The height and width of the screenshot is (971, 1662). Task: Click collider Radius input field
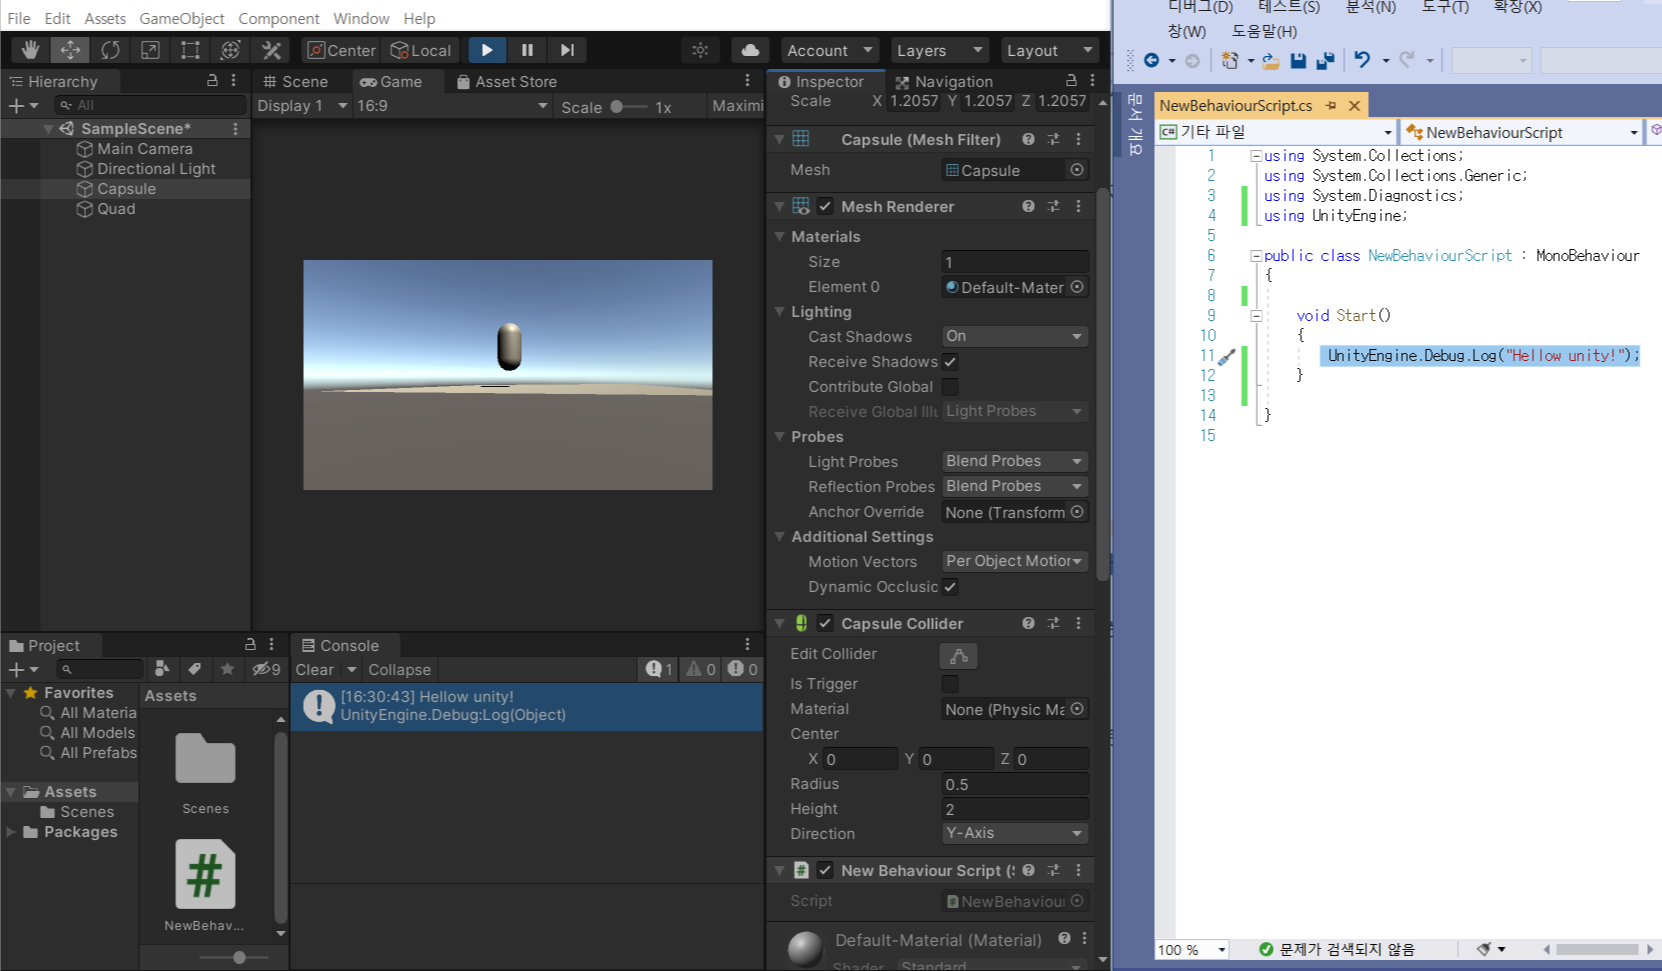[x=1015, y=784]
